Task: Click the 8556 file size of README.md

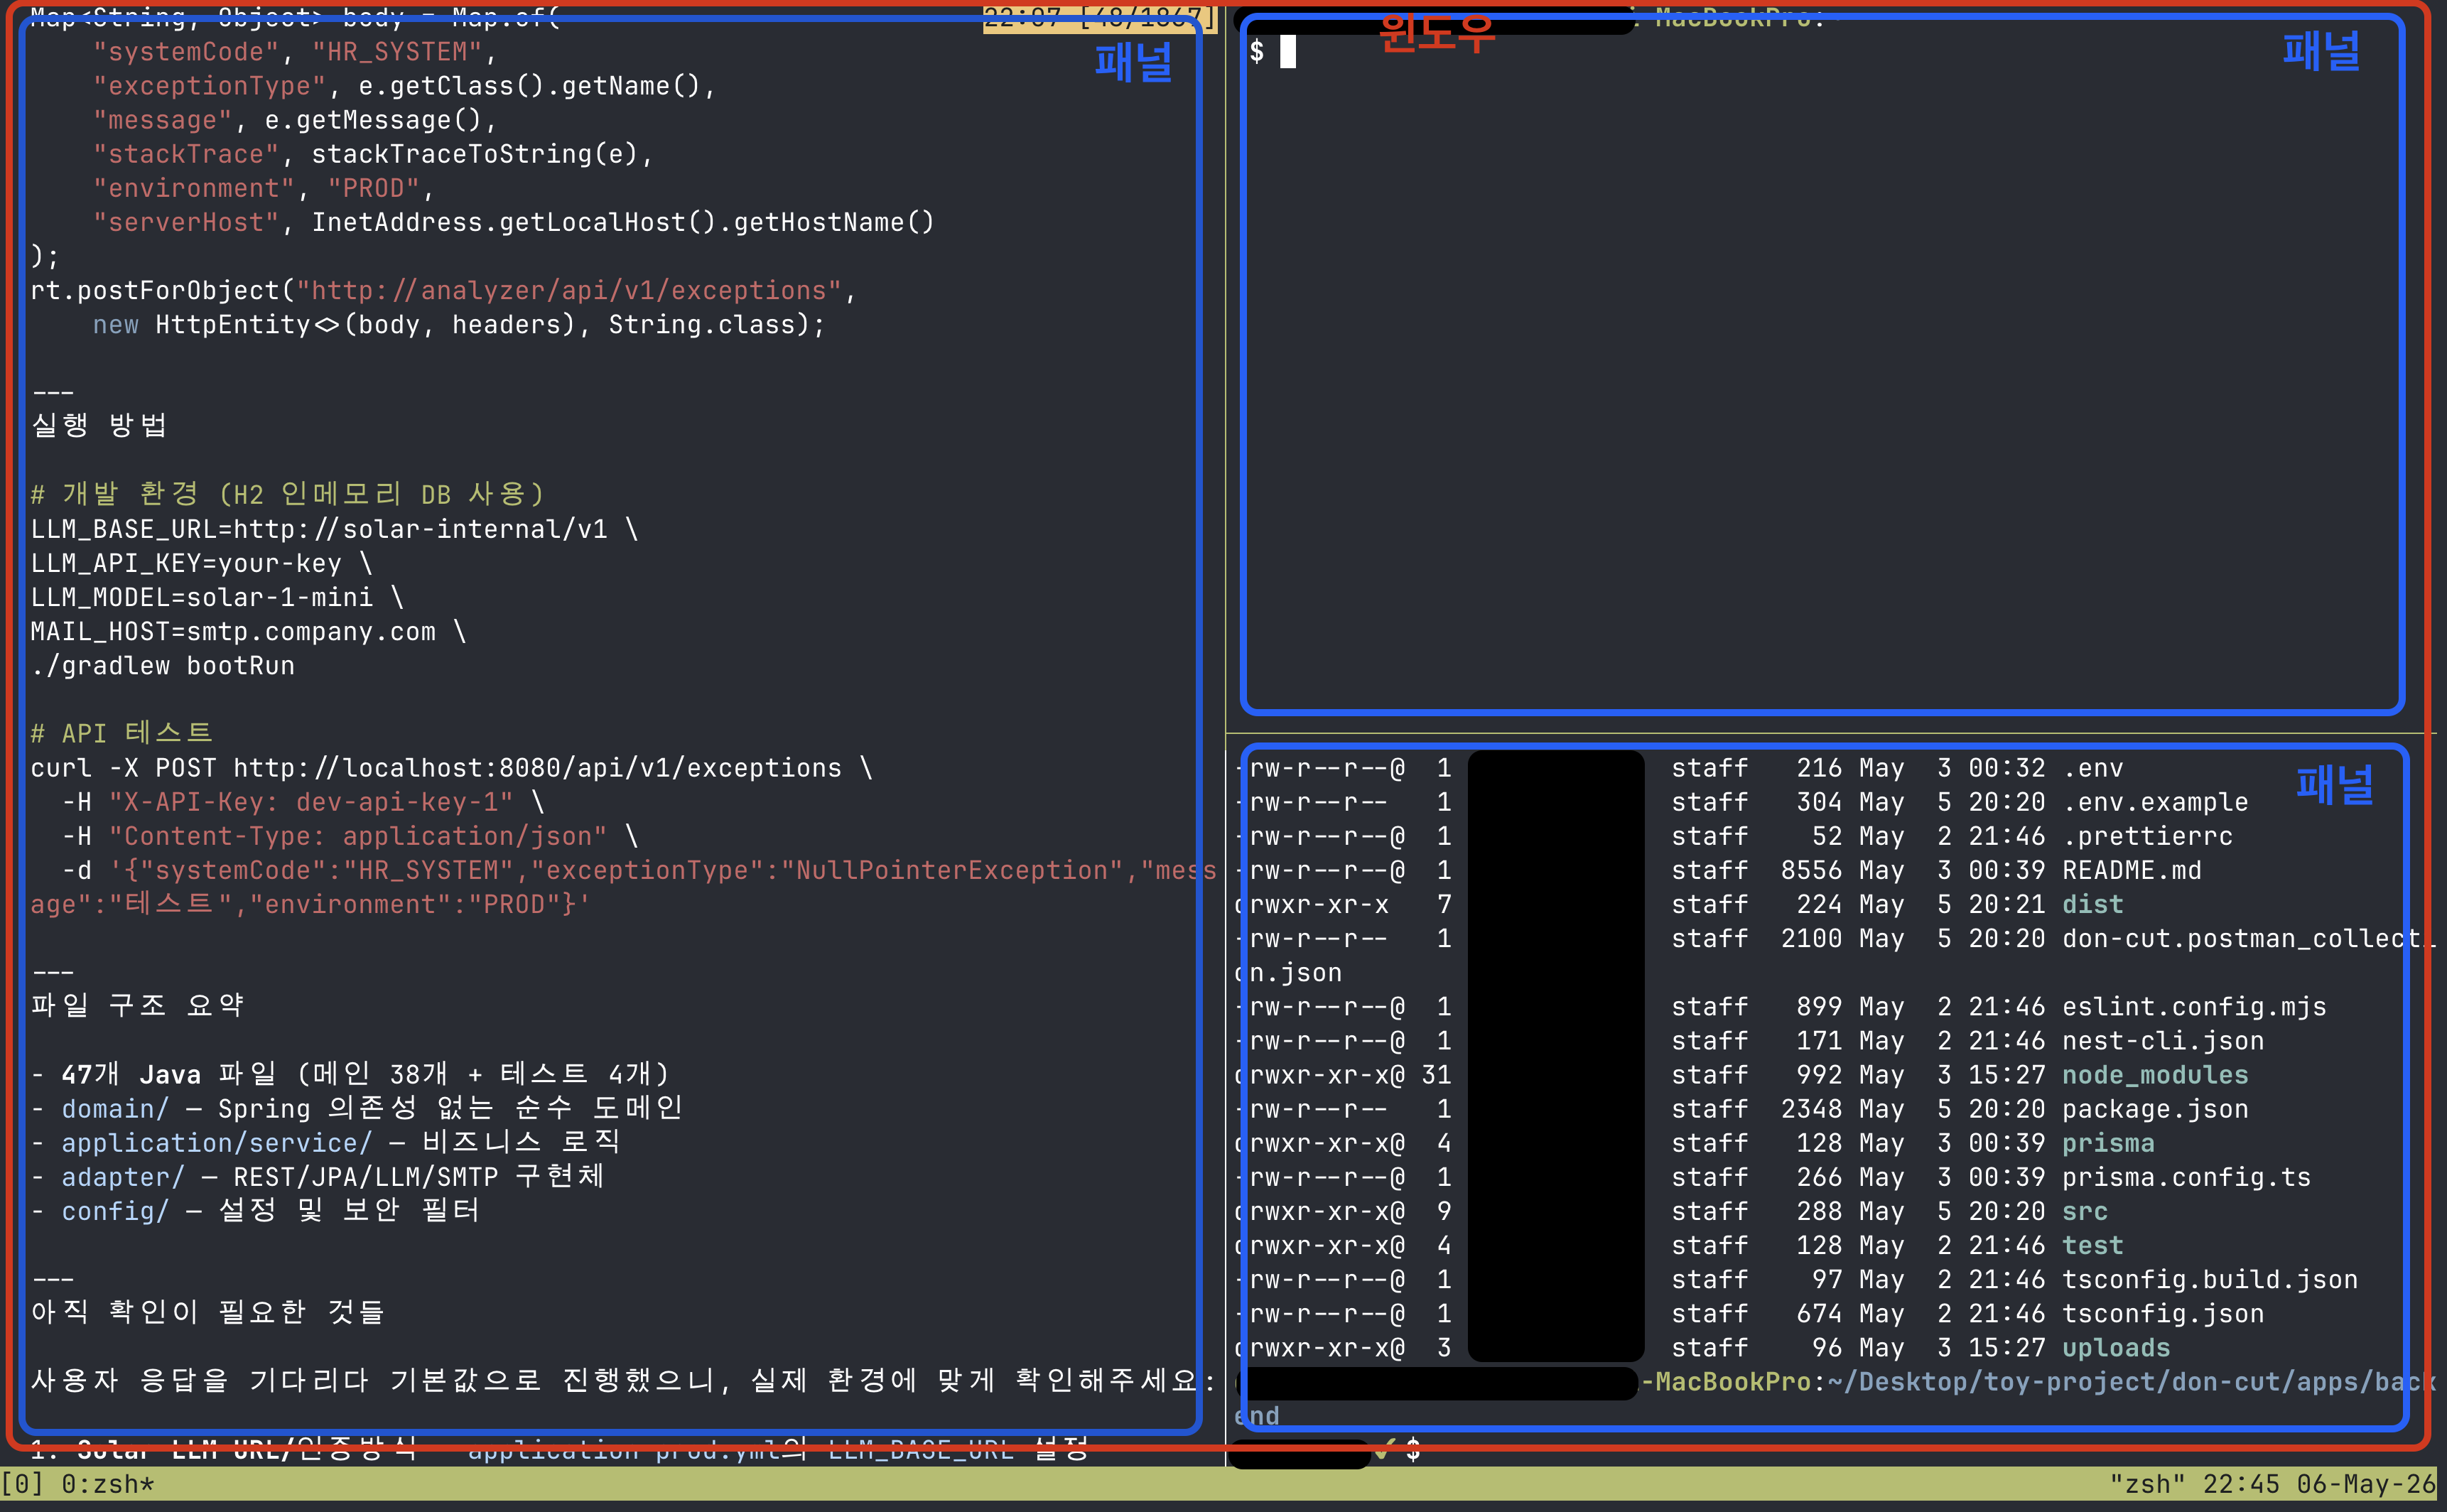Action: 1811,870
